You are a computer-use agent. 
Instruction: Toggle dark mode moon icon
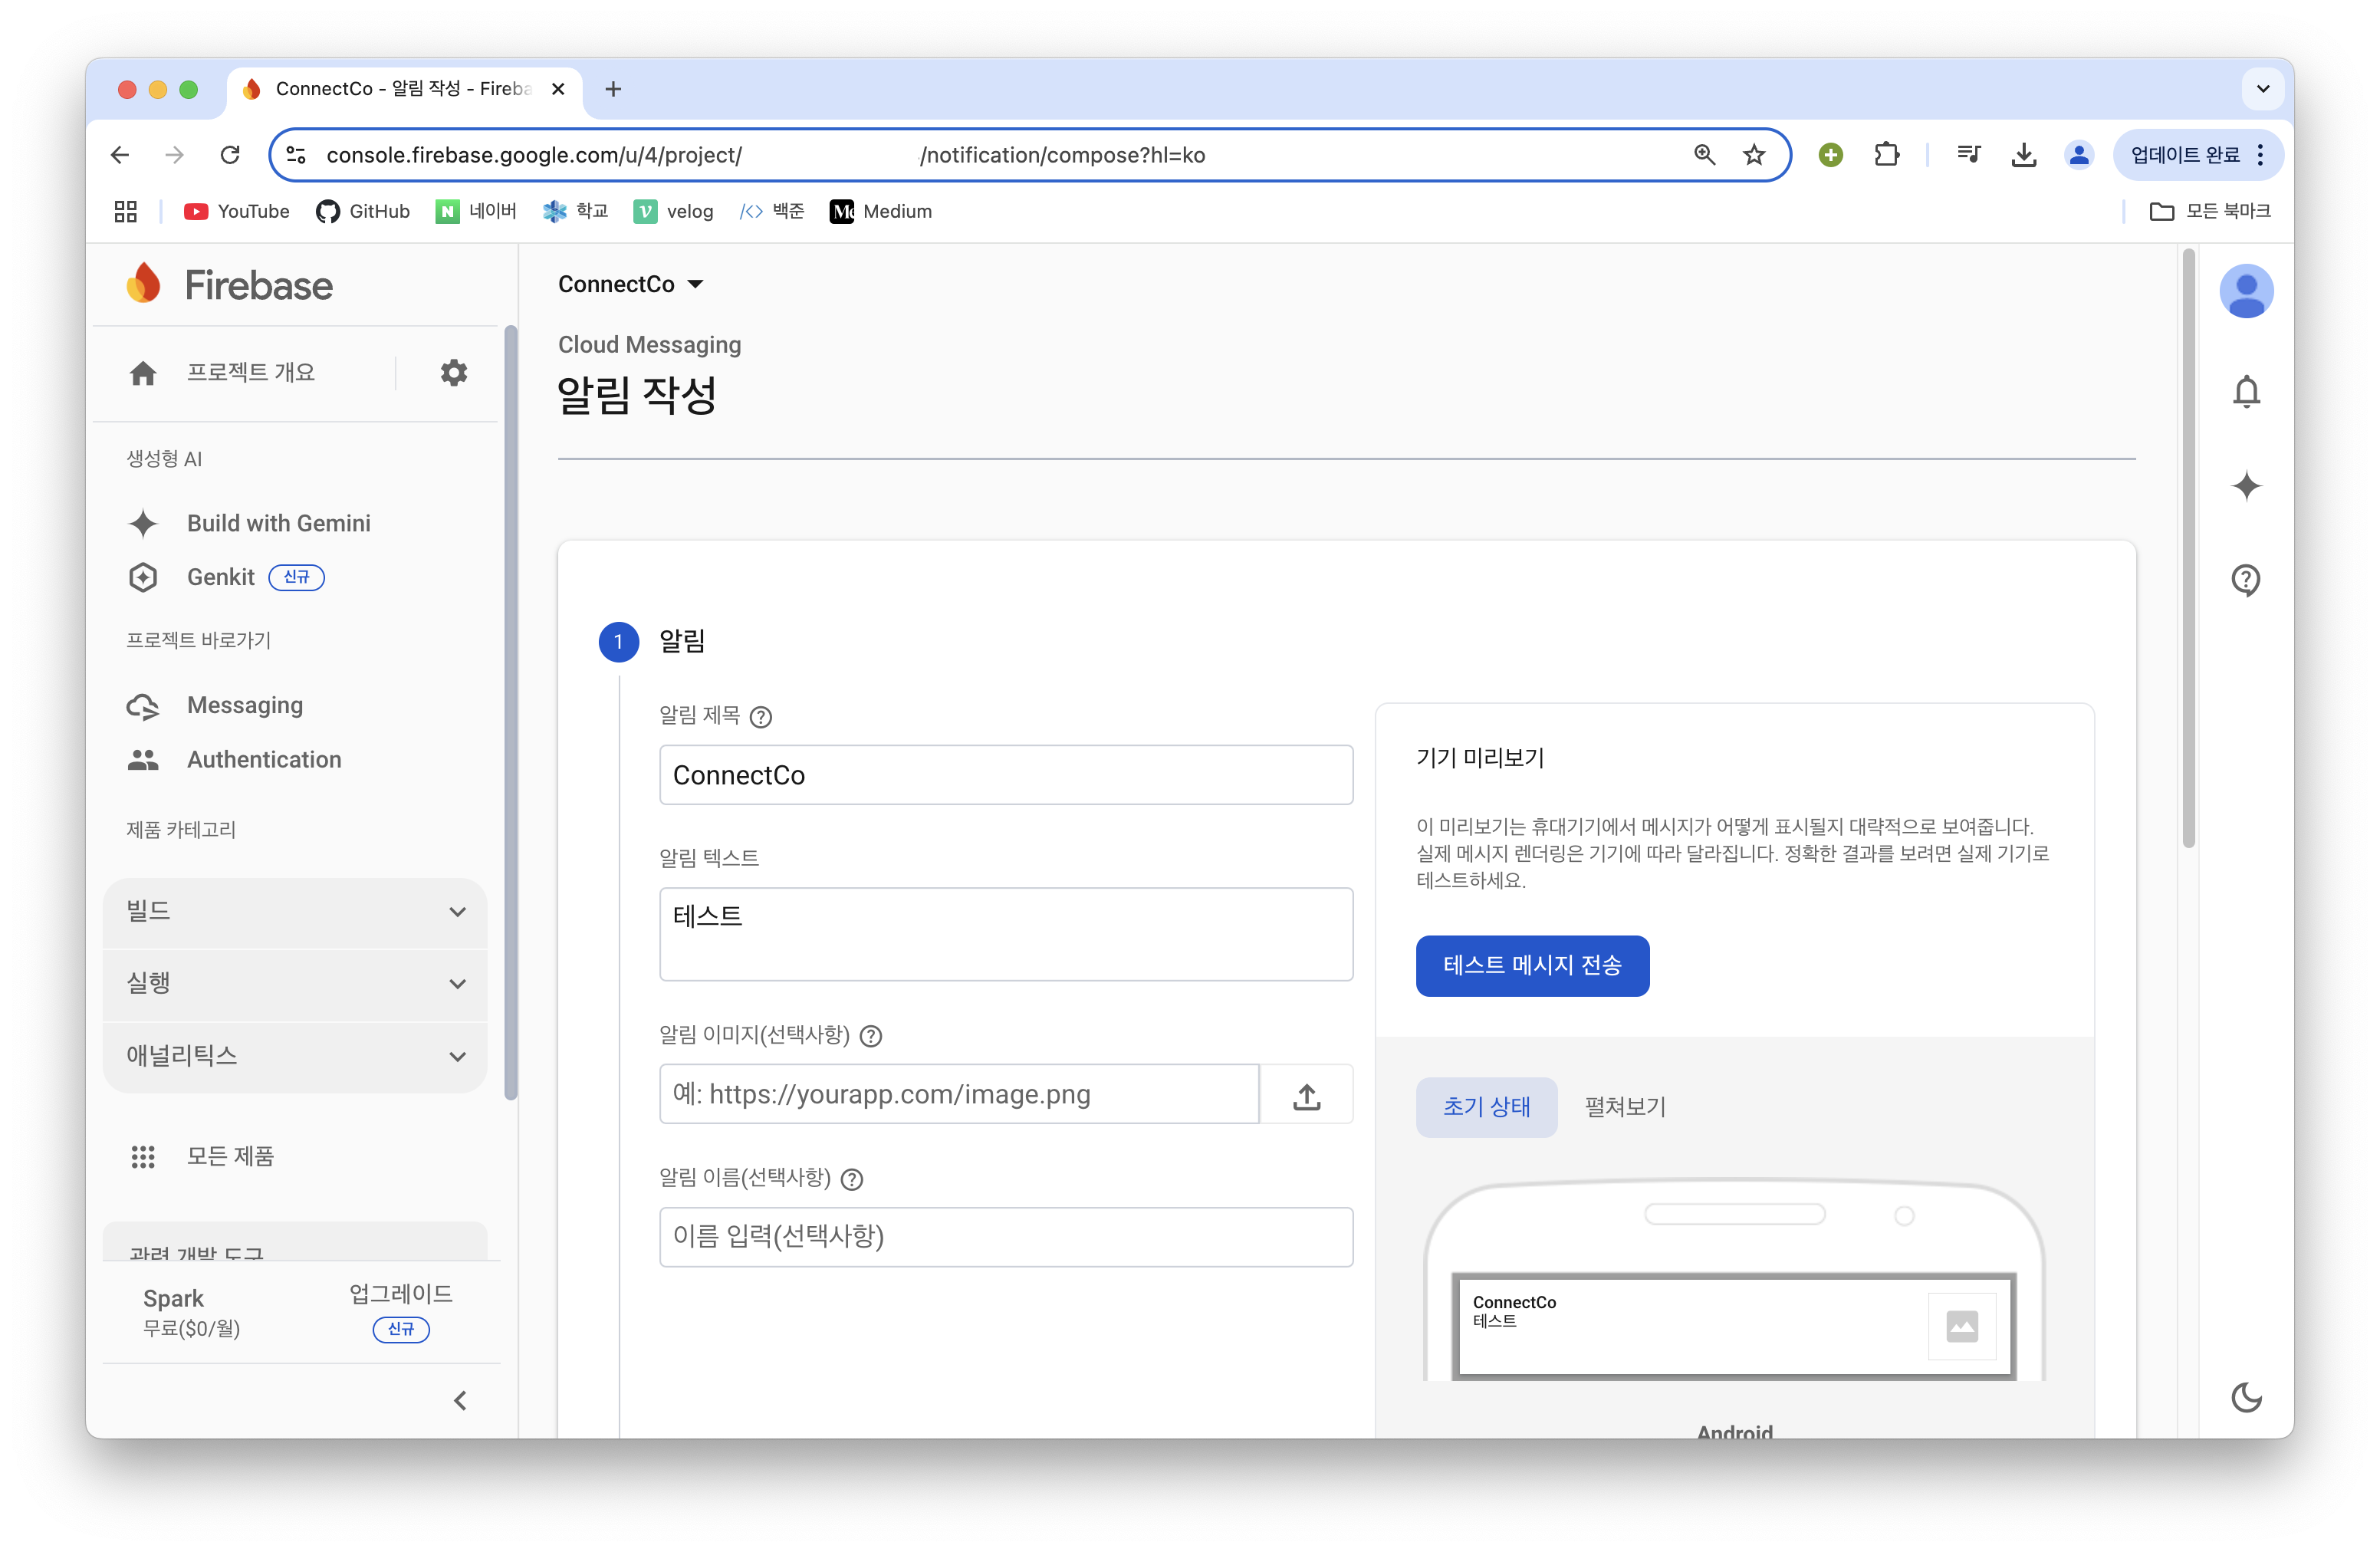(x=2246, y=1397)
